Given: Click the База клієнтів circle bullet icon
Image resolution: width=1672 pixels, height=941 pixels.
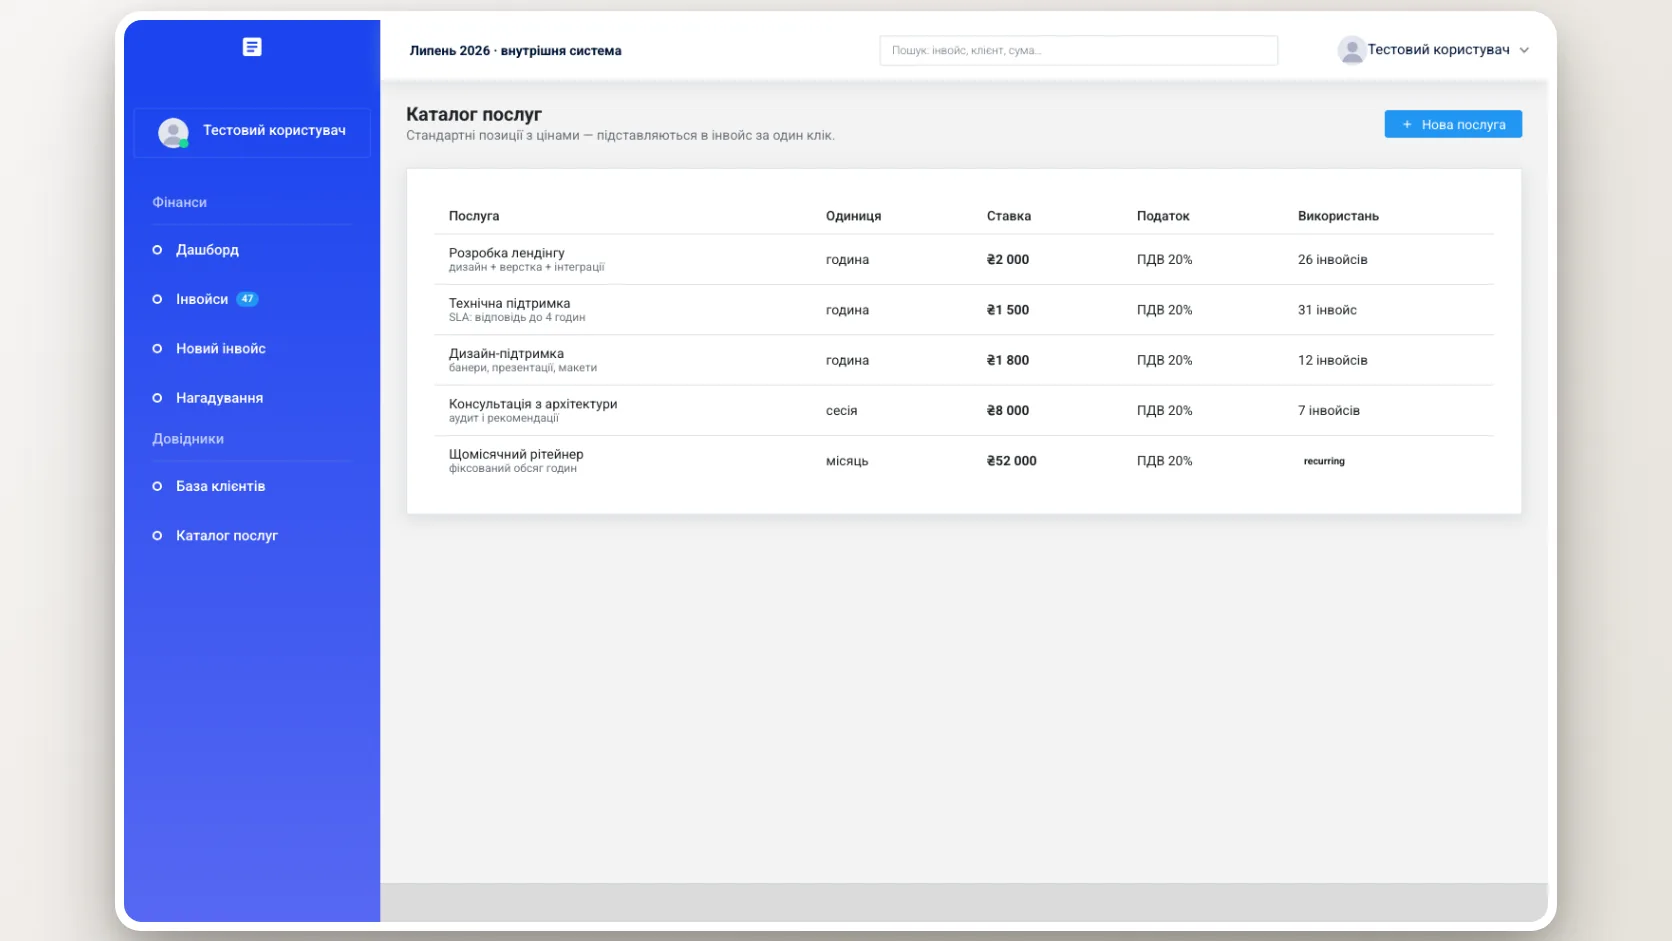Looking at the screenshot, I should point(157,486).
